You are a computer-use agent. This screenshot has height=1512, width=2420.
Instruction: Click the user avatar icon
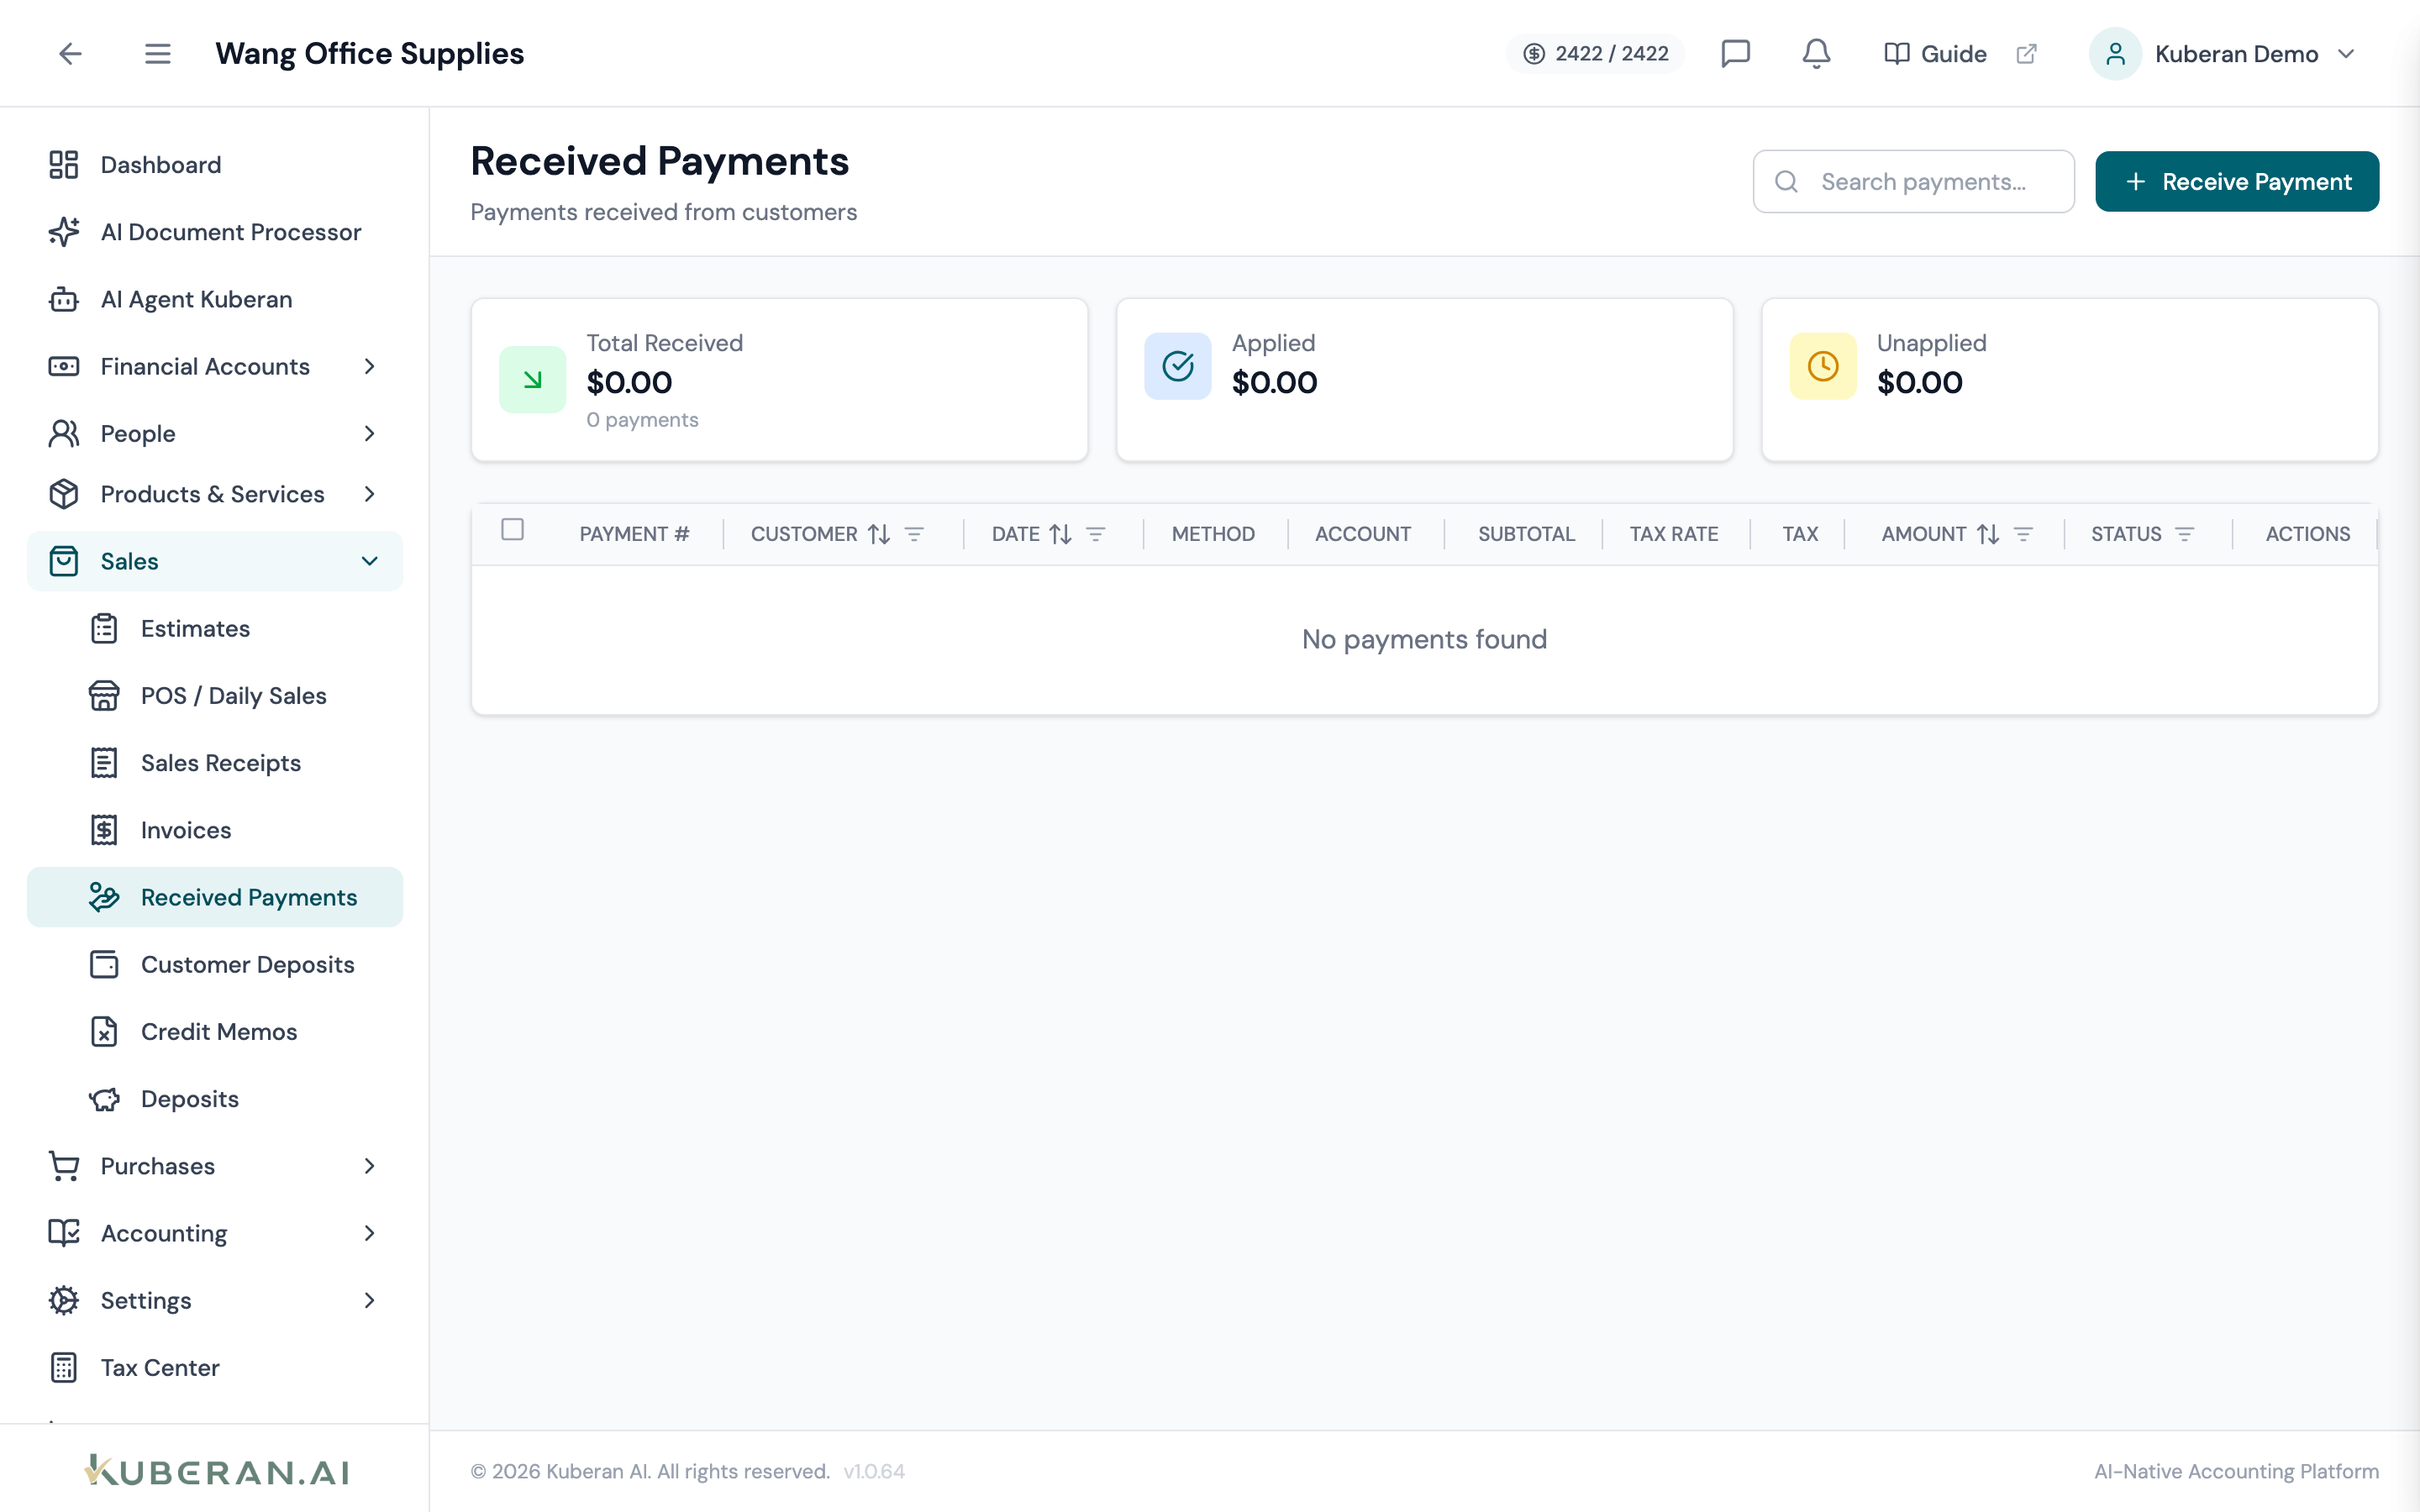[2115, 53]
